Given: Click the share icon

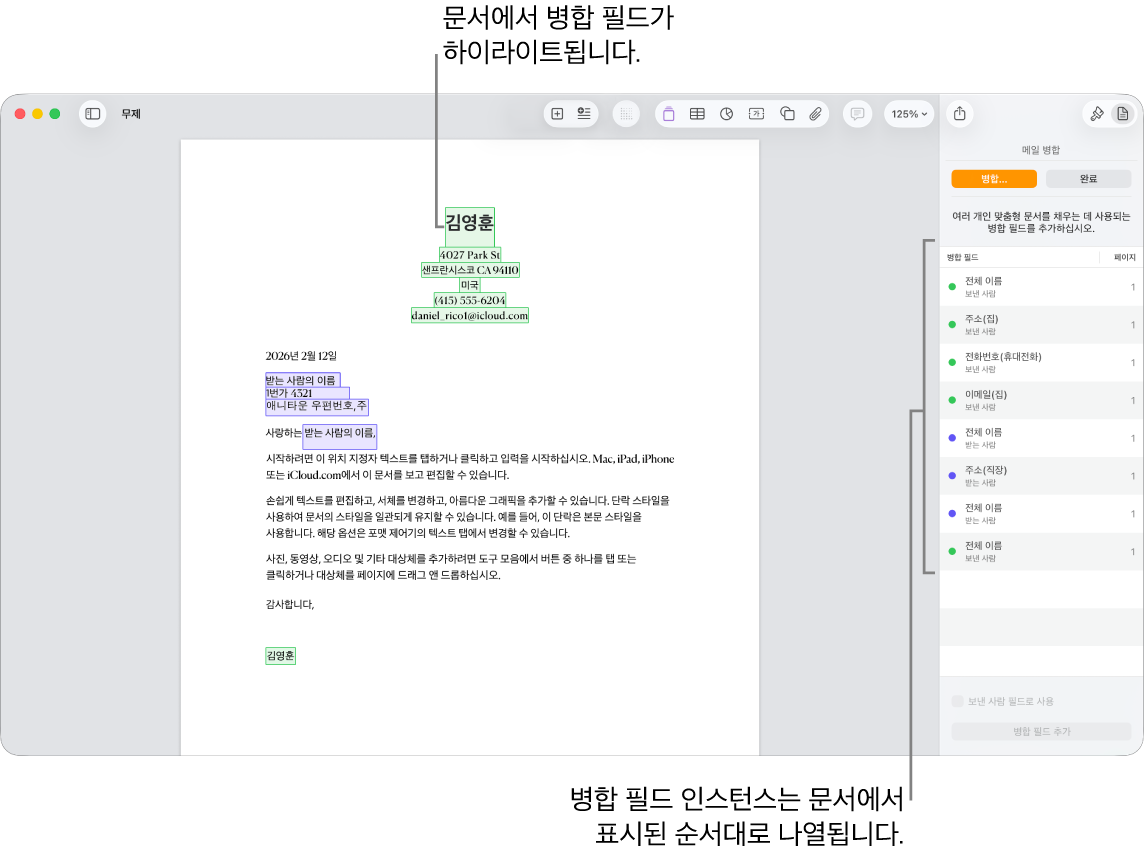Looking at the screenshot, I should coord(960,114).
